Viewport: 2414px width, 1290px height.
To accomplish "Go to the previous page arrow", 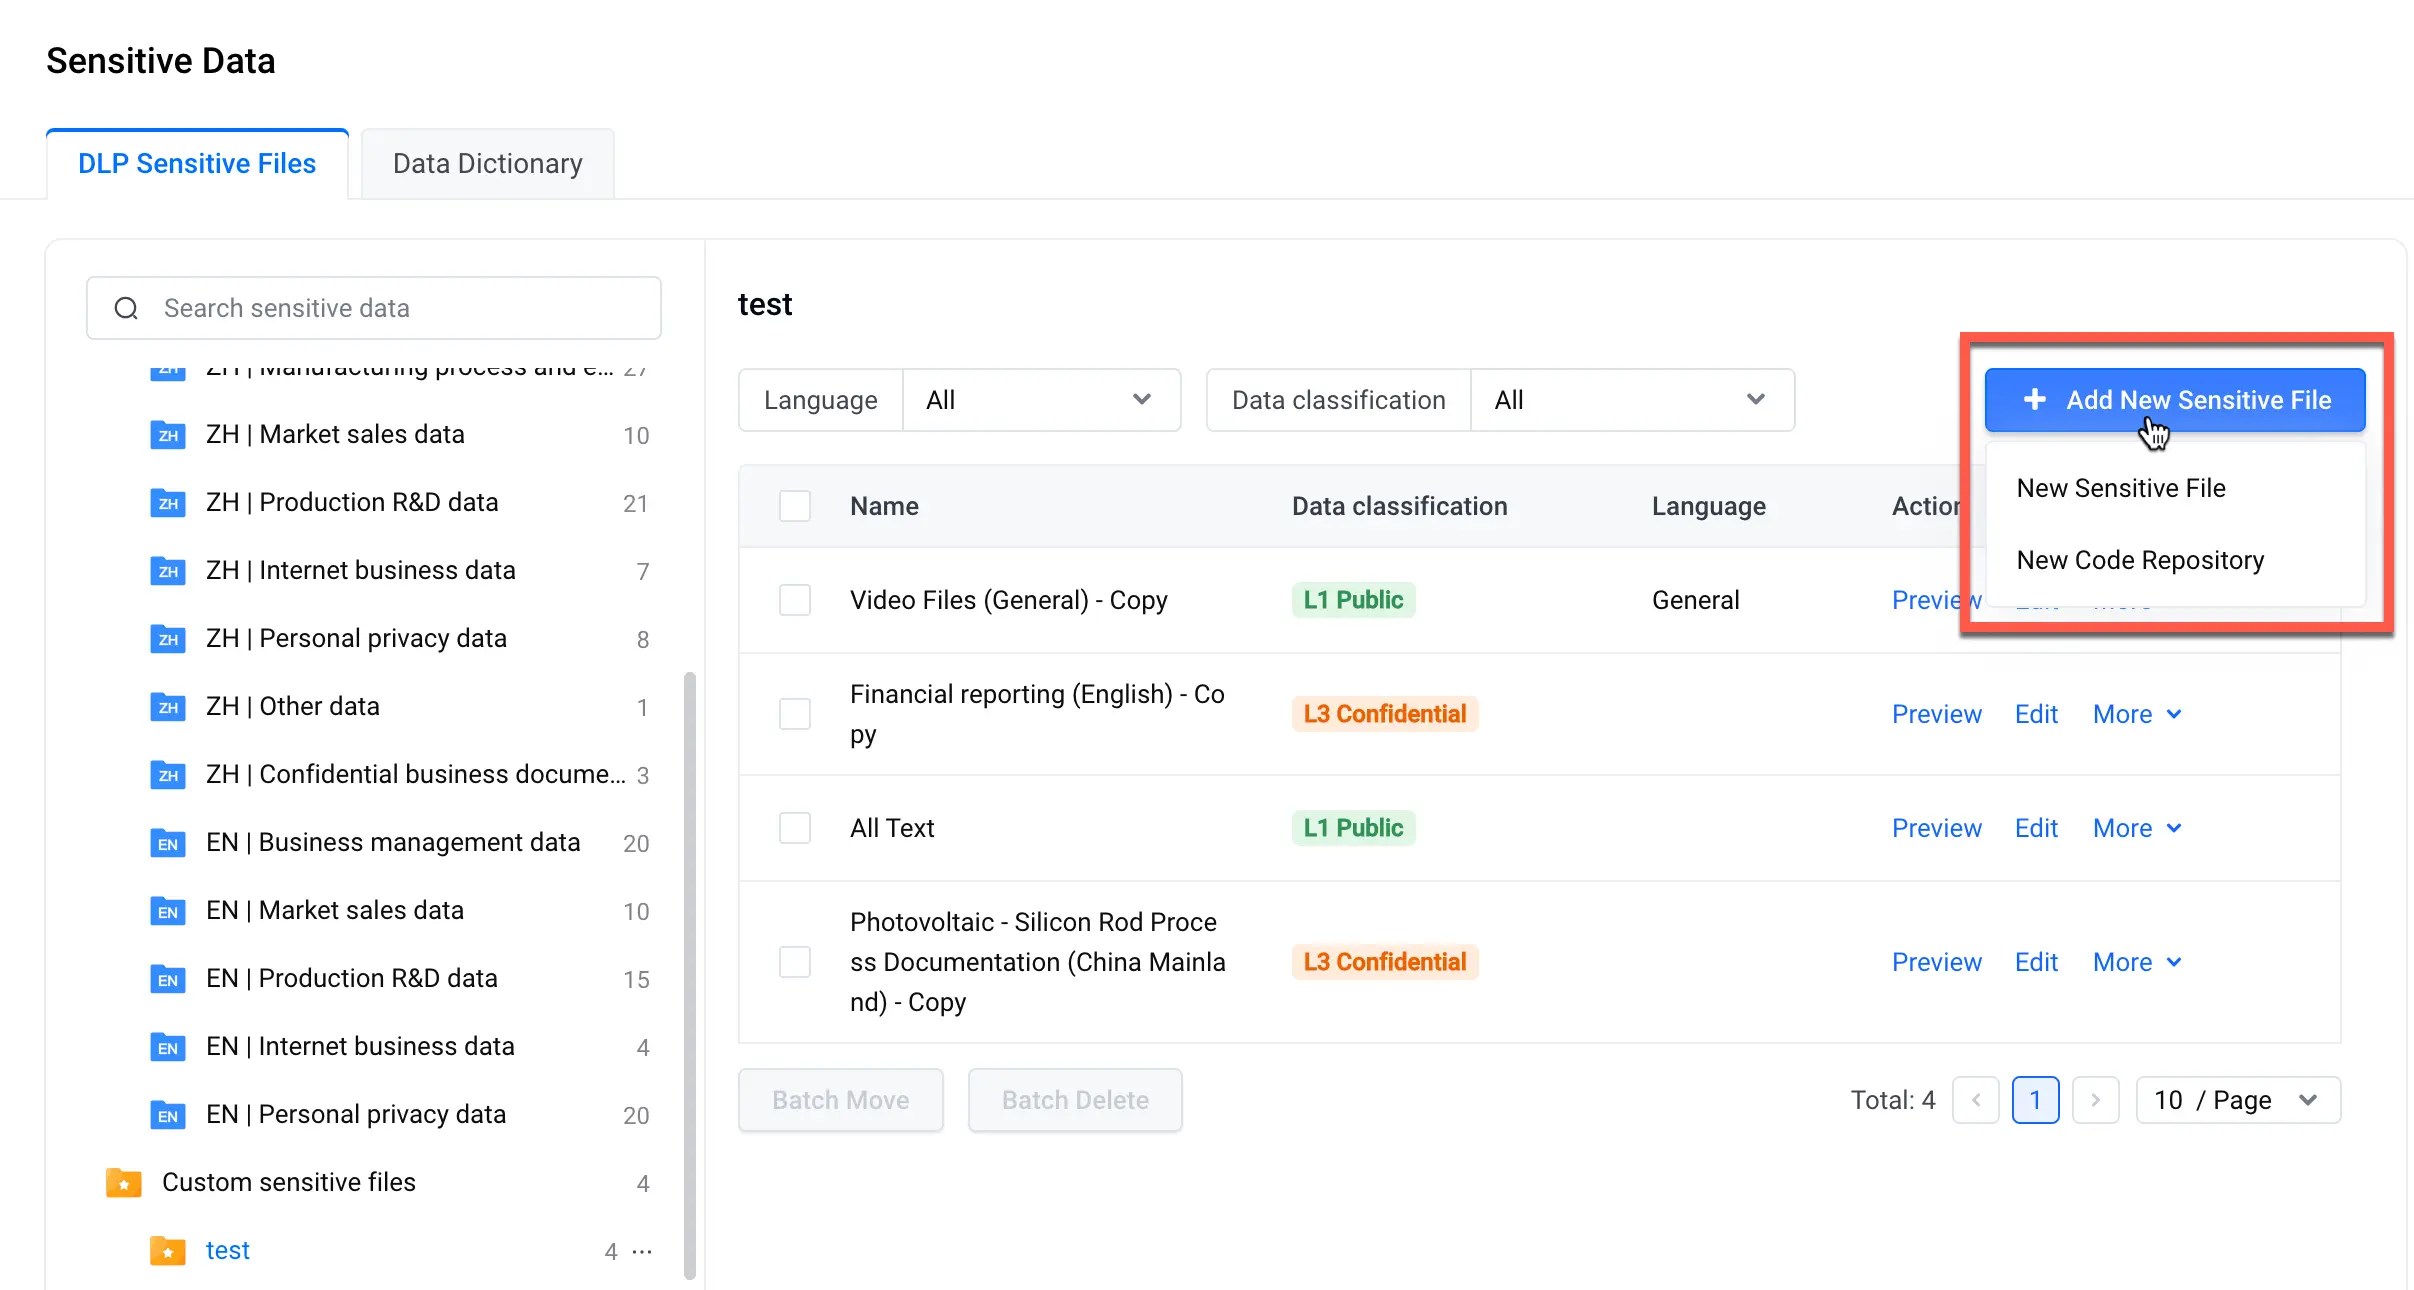I will [x=1976, y=1100].
